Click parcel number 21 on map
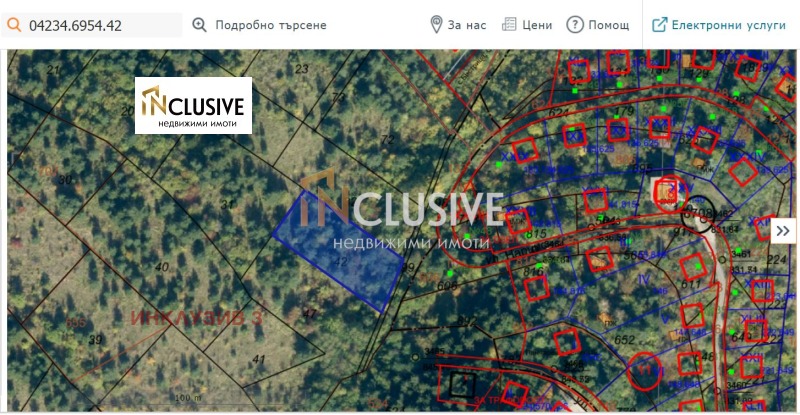Viewport: 800px width, 415px height. (x=53, y=69)
